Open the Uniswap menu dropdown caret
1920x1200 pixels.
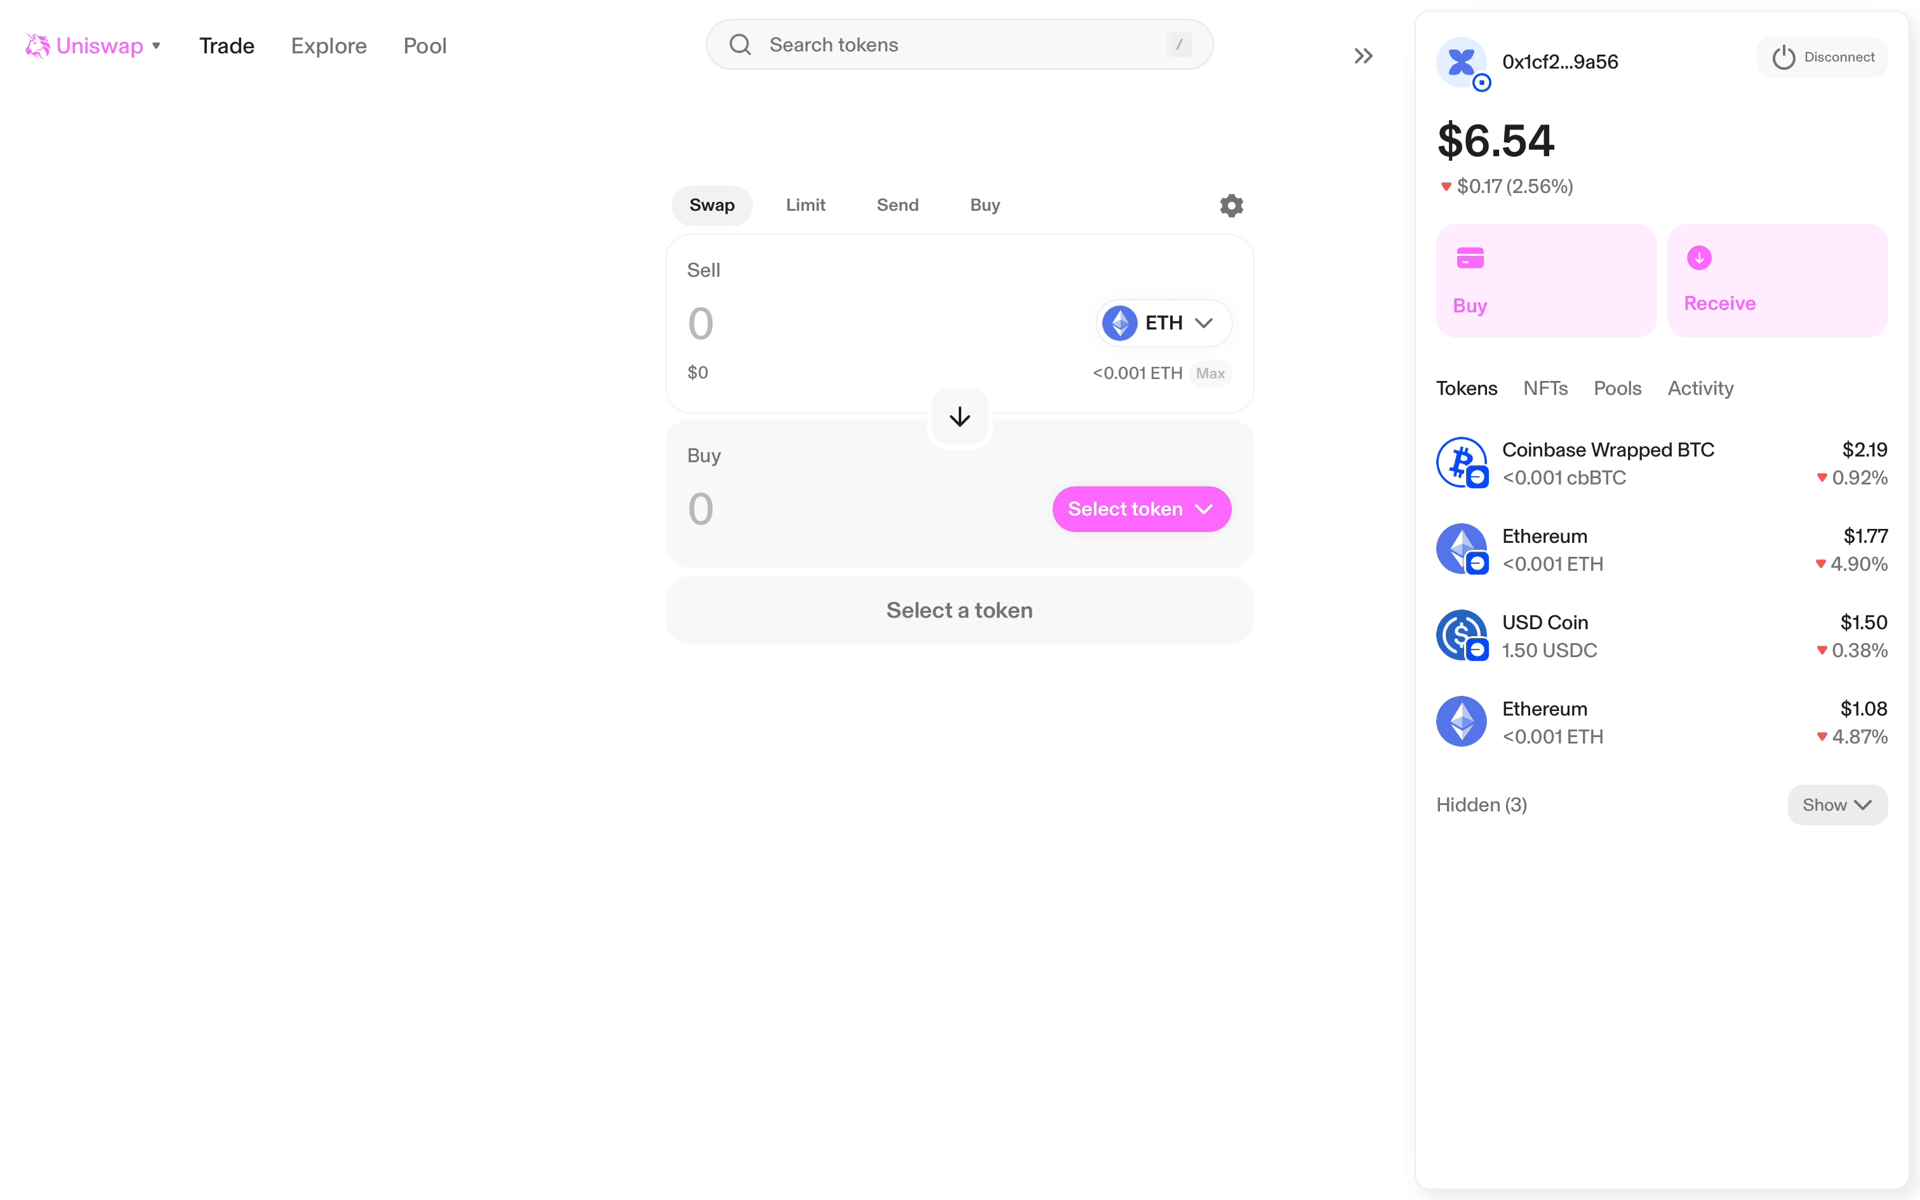click(156, 46)
